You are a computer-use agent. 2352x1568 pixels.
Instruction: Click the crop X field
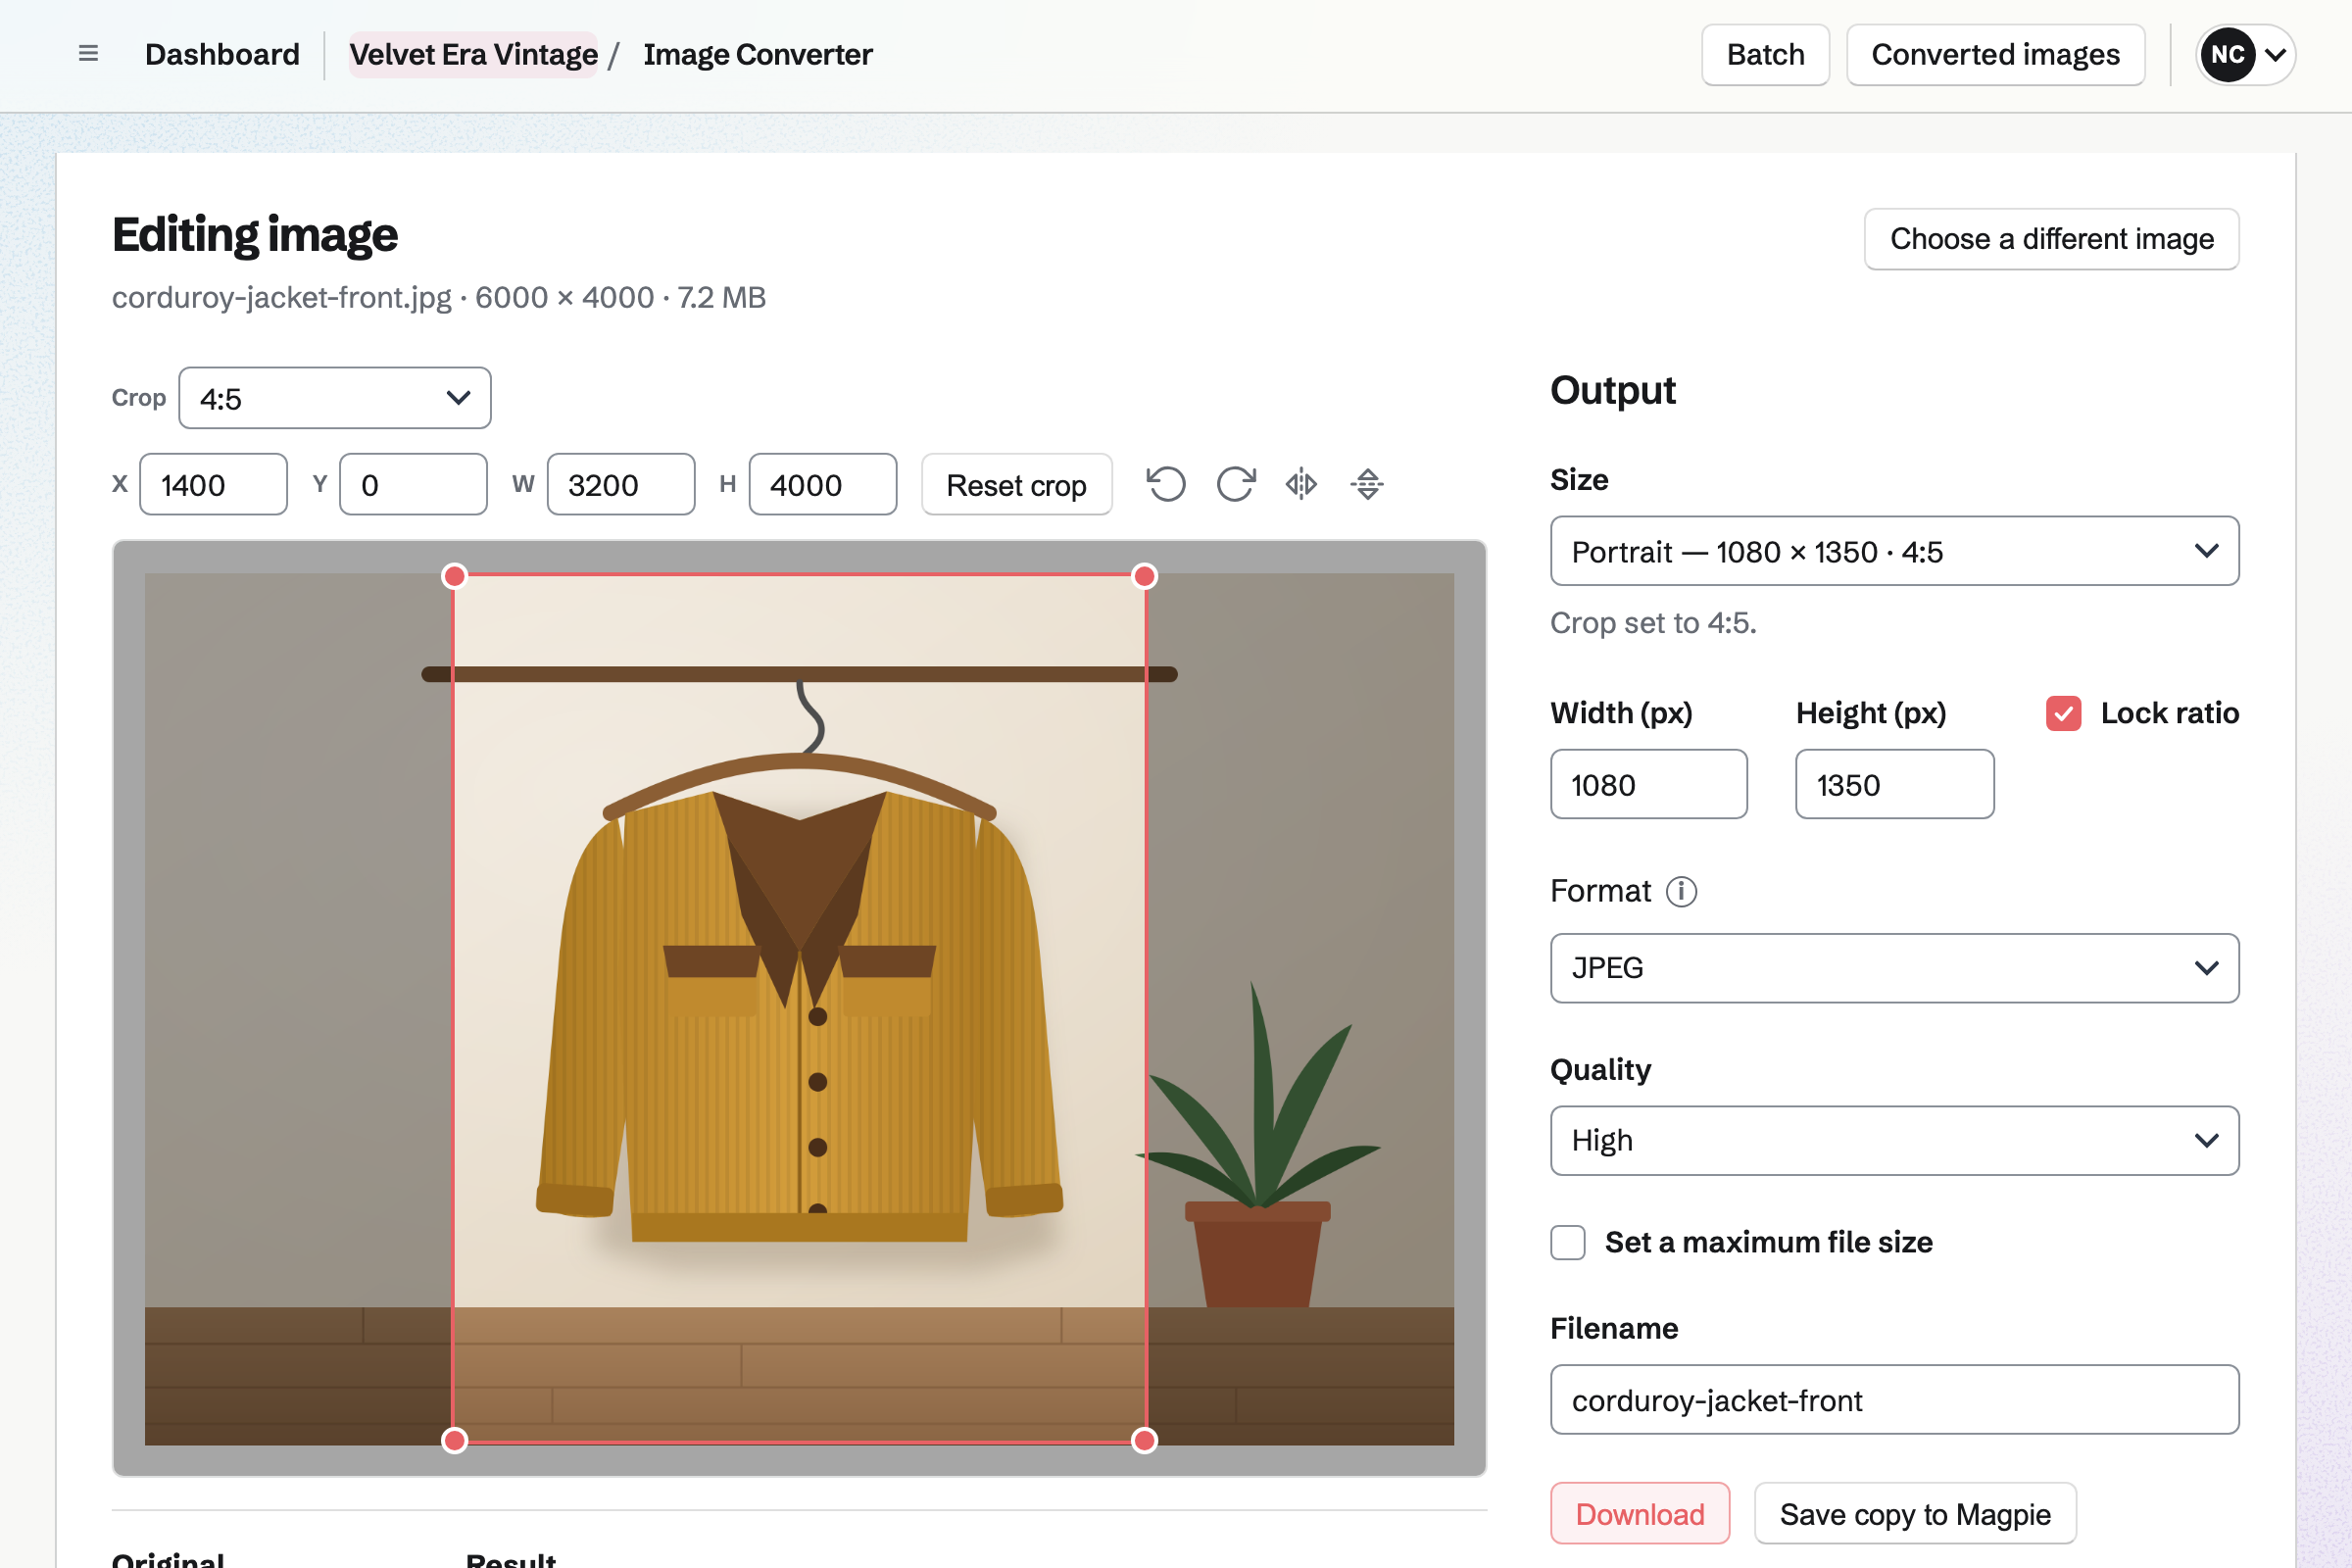coord(213,485)
